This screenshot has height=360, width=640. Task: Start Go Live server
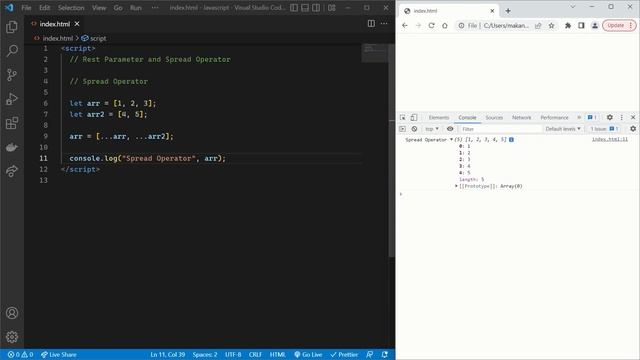[308, 355]
